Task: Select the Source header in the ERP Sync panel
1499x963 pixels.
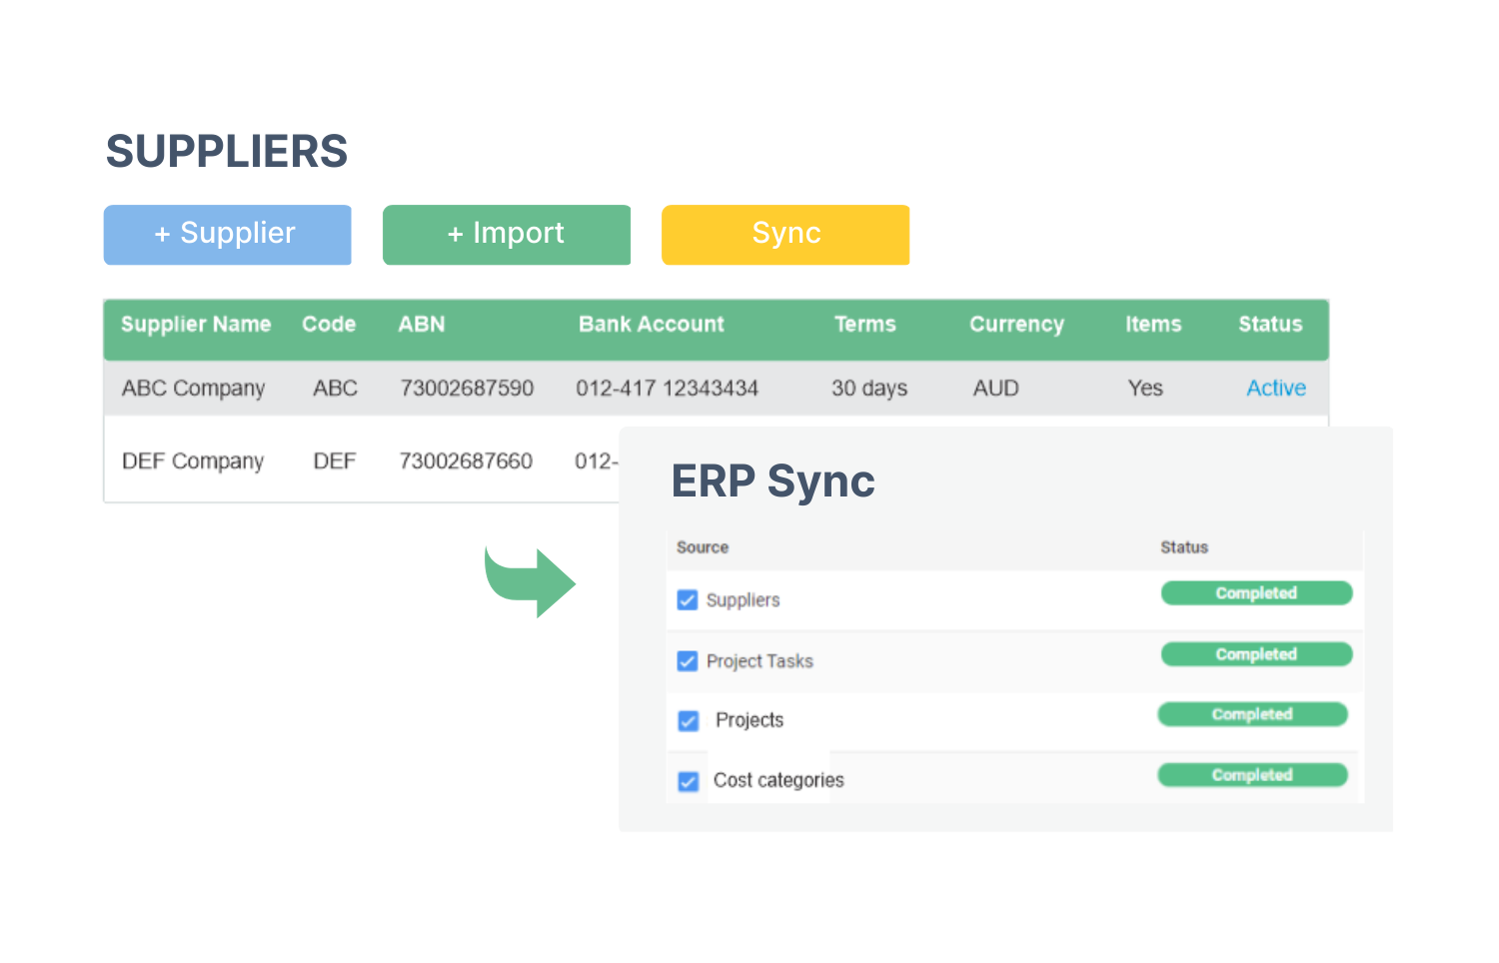Action: point(702,547)
